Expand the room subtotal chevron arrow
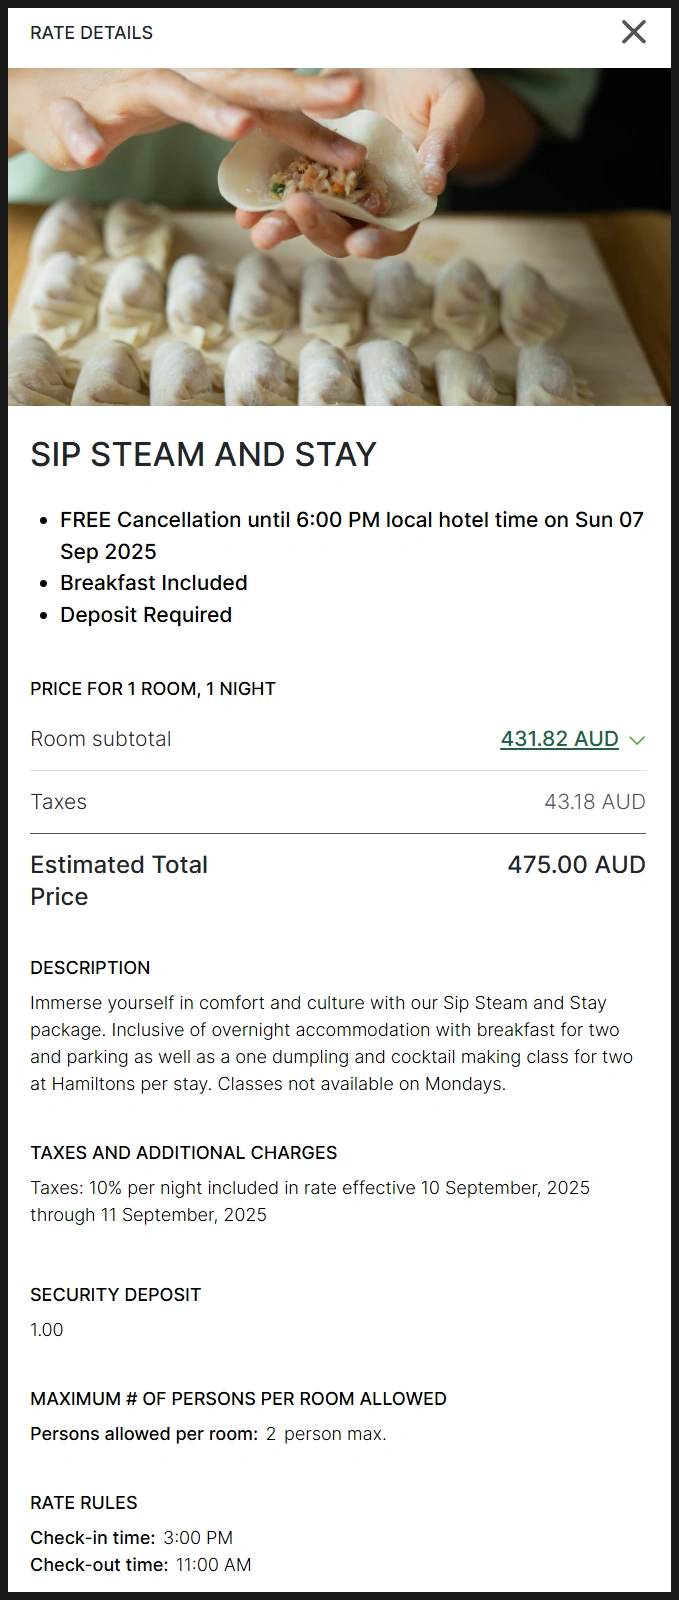This screenshot has height=1600, width=679. pos(638,740)
